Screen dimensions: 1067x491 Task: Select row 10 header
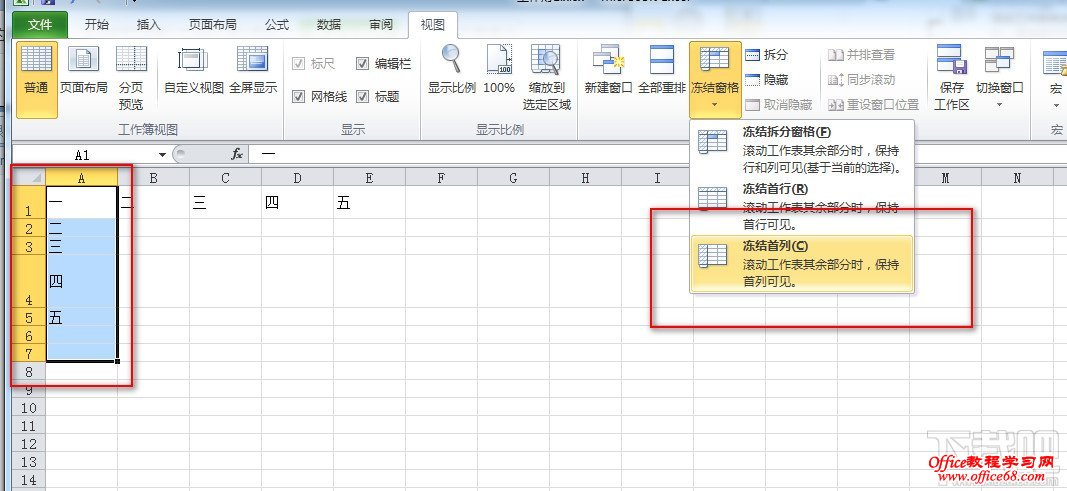[29, 407]
